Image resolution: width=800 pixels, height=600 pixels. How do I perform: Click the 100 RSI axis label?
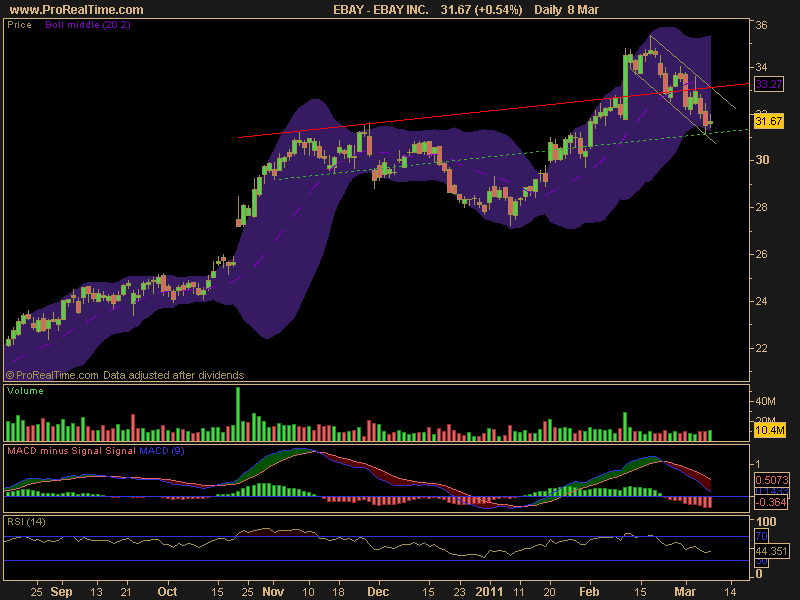(x=766, y=521)
